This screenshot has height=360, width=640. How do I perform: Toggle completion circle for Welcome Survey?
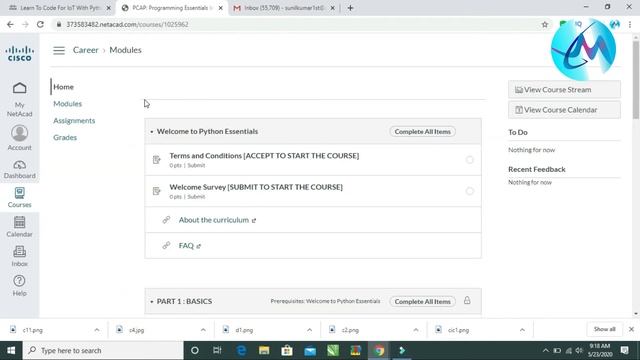click(470, 191)
